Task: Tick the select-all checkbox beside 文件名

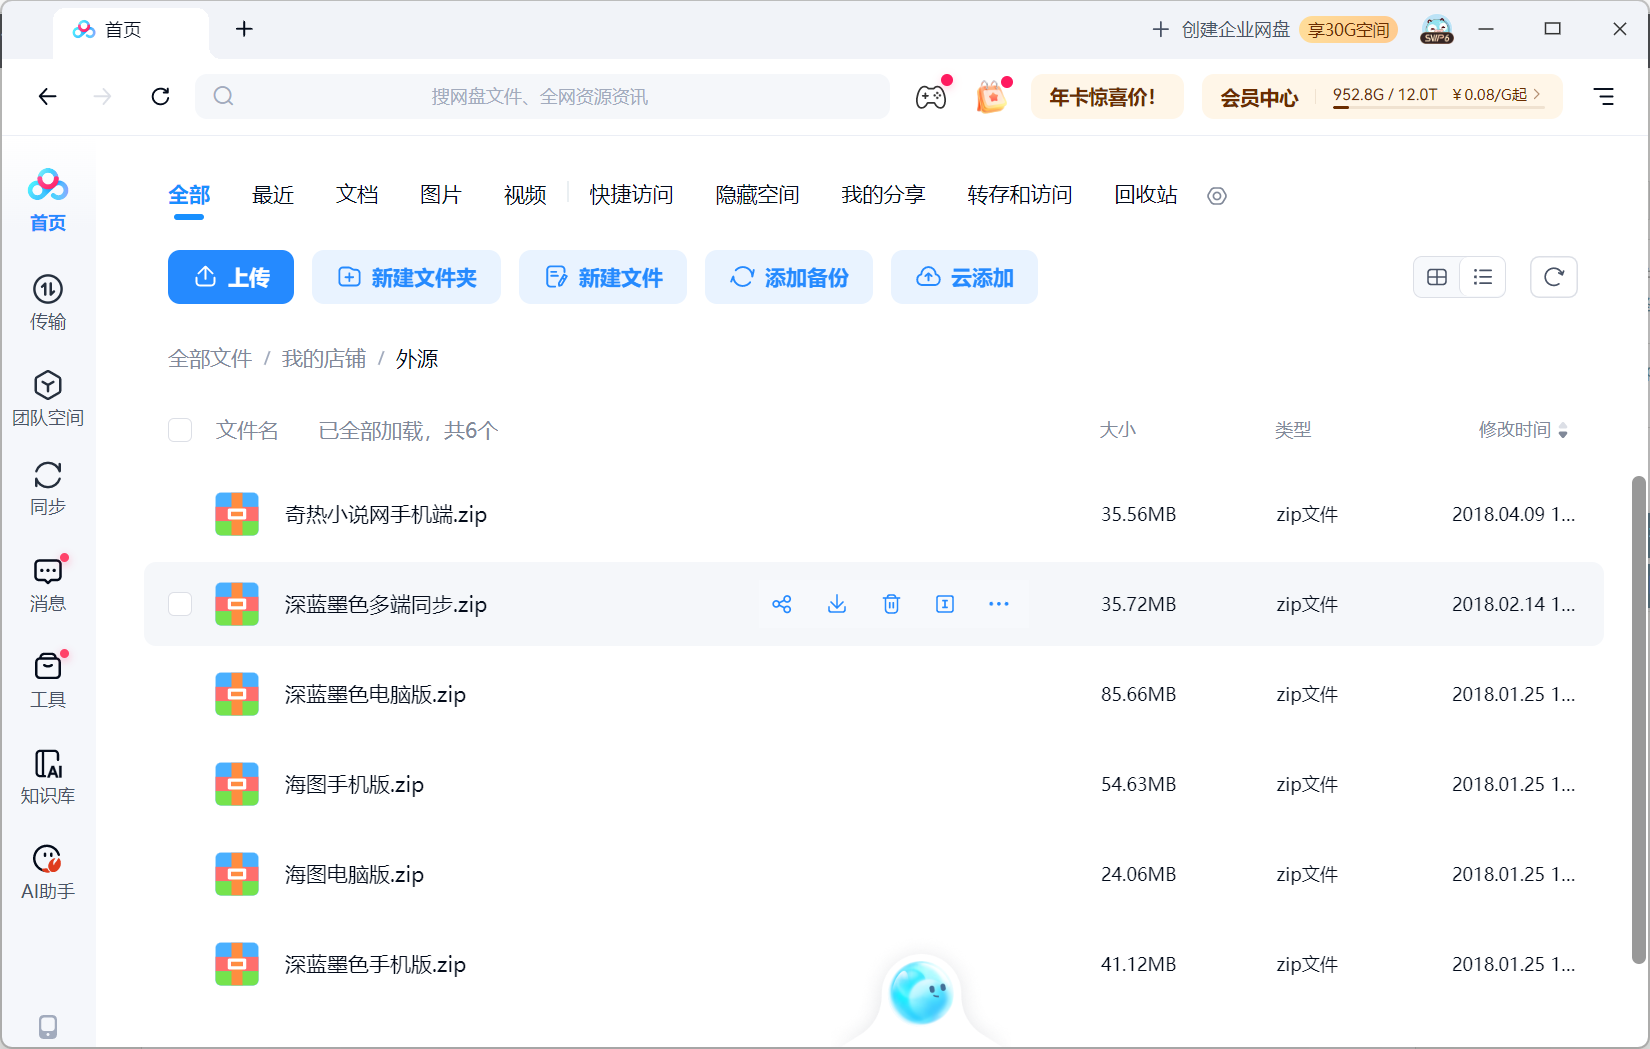Action: 180,430
